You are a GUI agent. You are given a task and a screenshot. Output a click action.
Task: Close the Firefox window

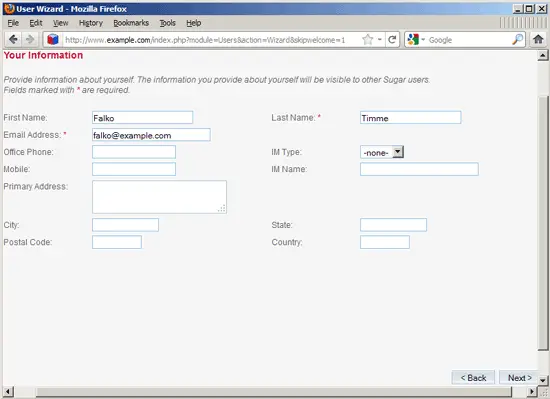point(542,9)
